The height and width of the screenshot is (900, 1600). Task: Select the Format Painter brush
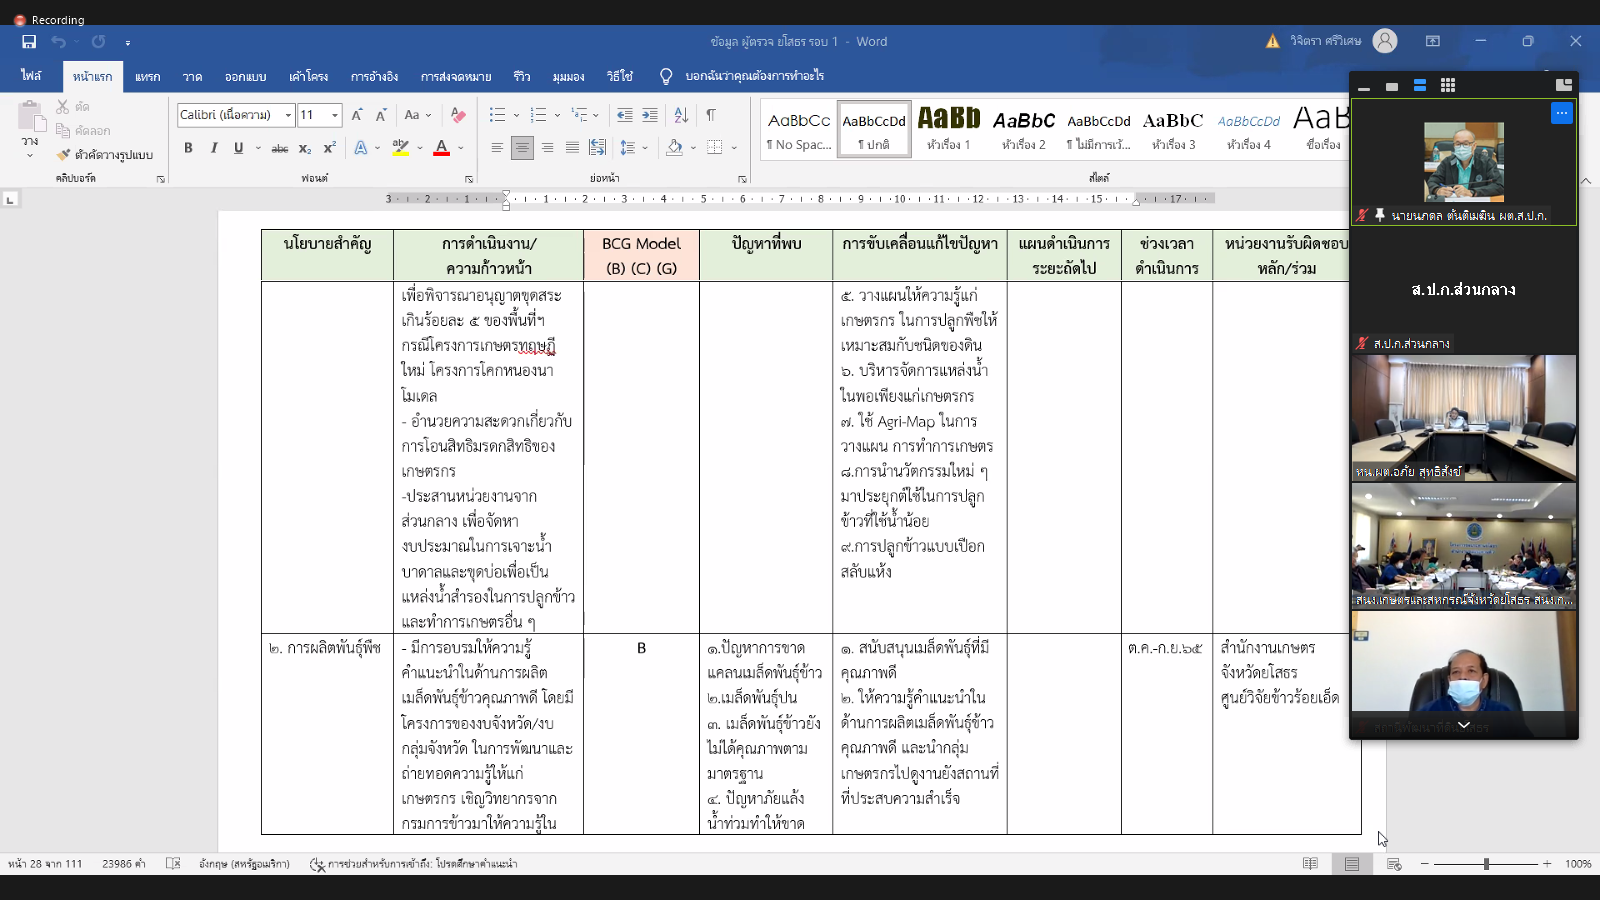pyautogui.click(x=104, y=155)
